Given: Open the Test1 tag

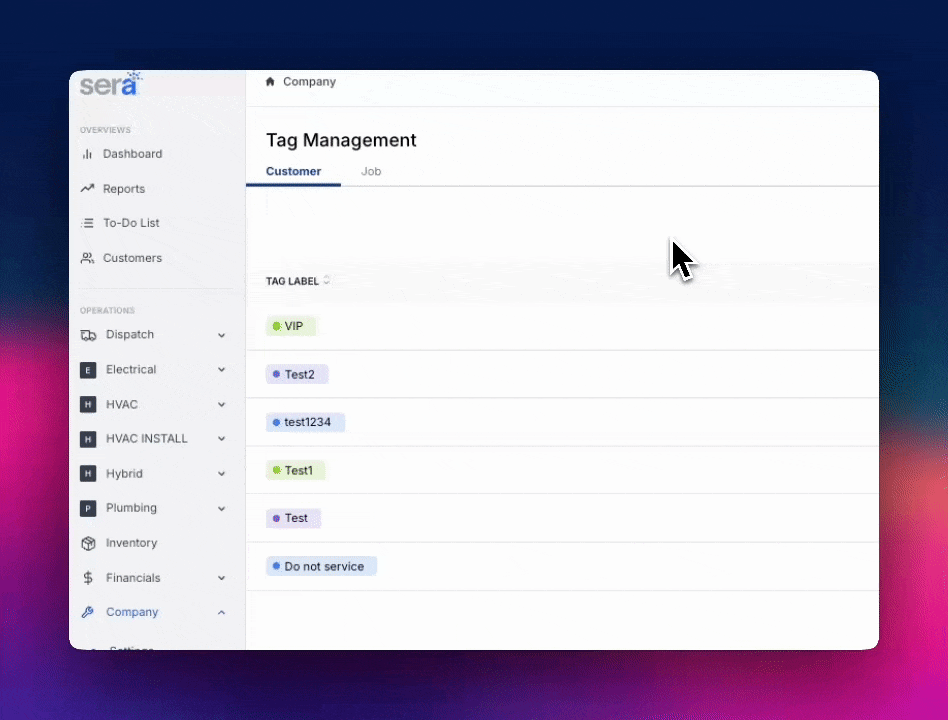Looking at the screenshot, I should pos(296,470).
